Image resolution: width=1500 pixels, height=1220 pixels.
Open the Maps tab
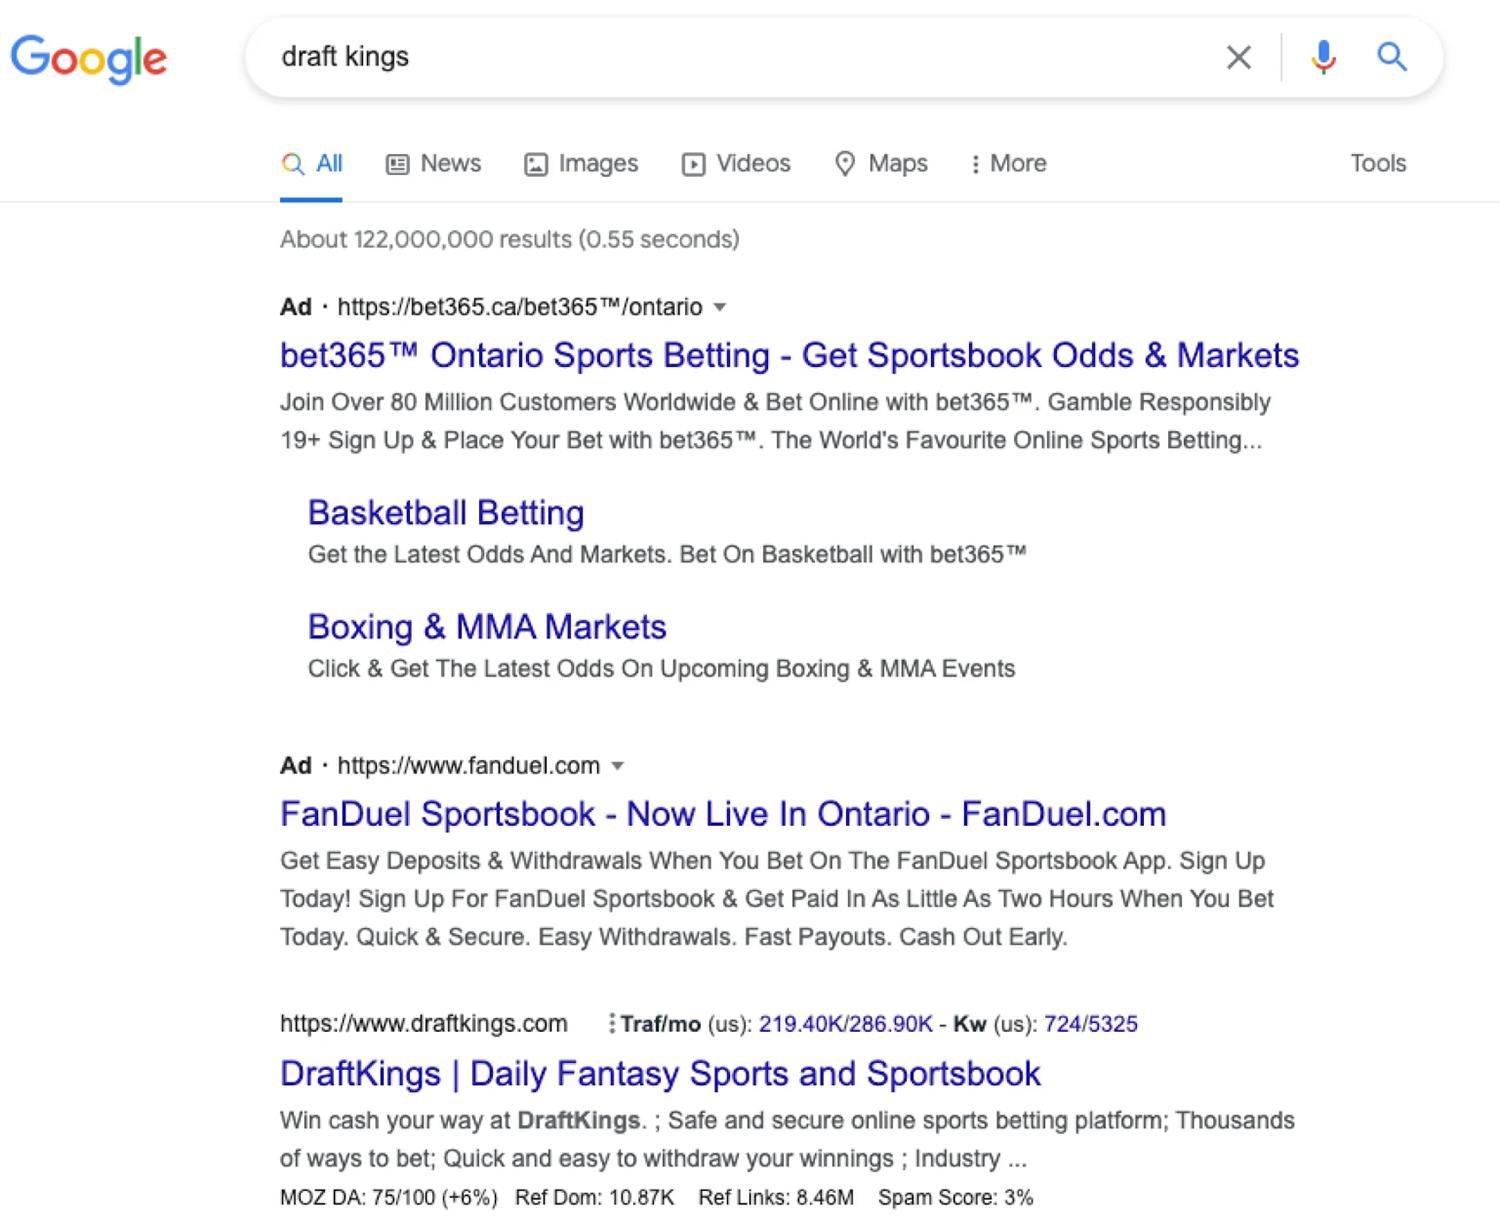pyautogui.click(x=881, y=164)
